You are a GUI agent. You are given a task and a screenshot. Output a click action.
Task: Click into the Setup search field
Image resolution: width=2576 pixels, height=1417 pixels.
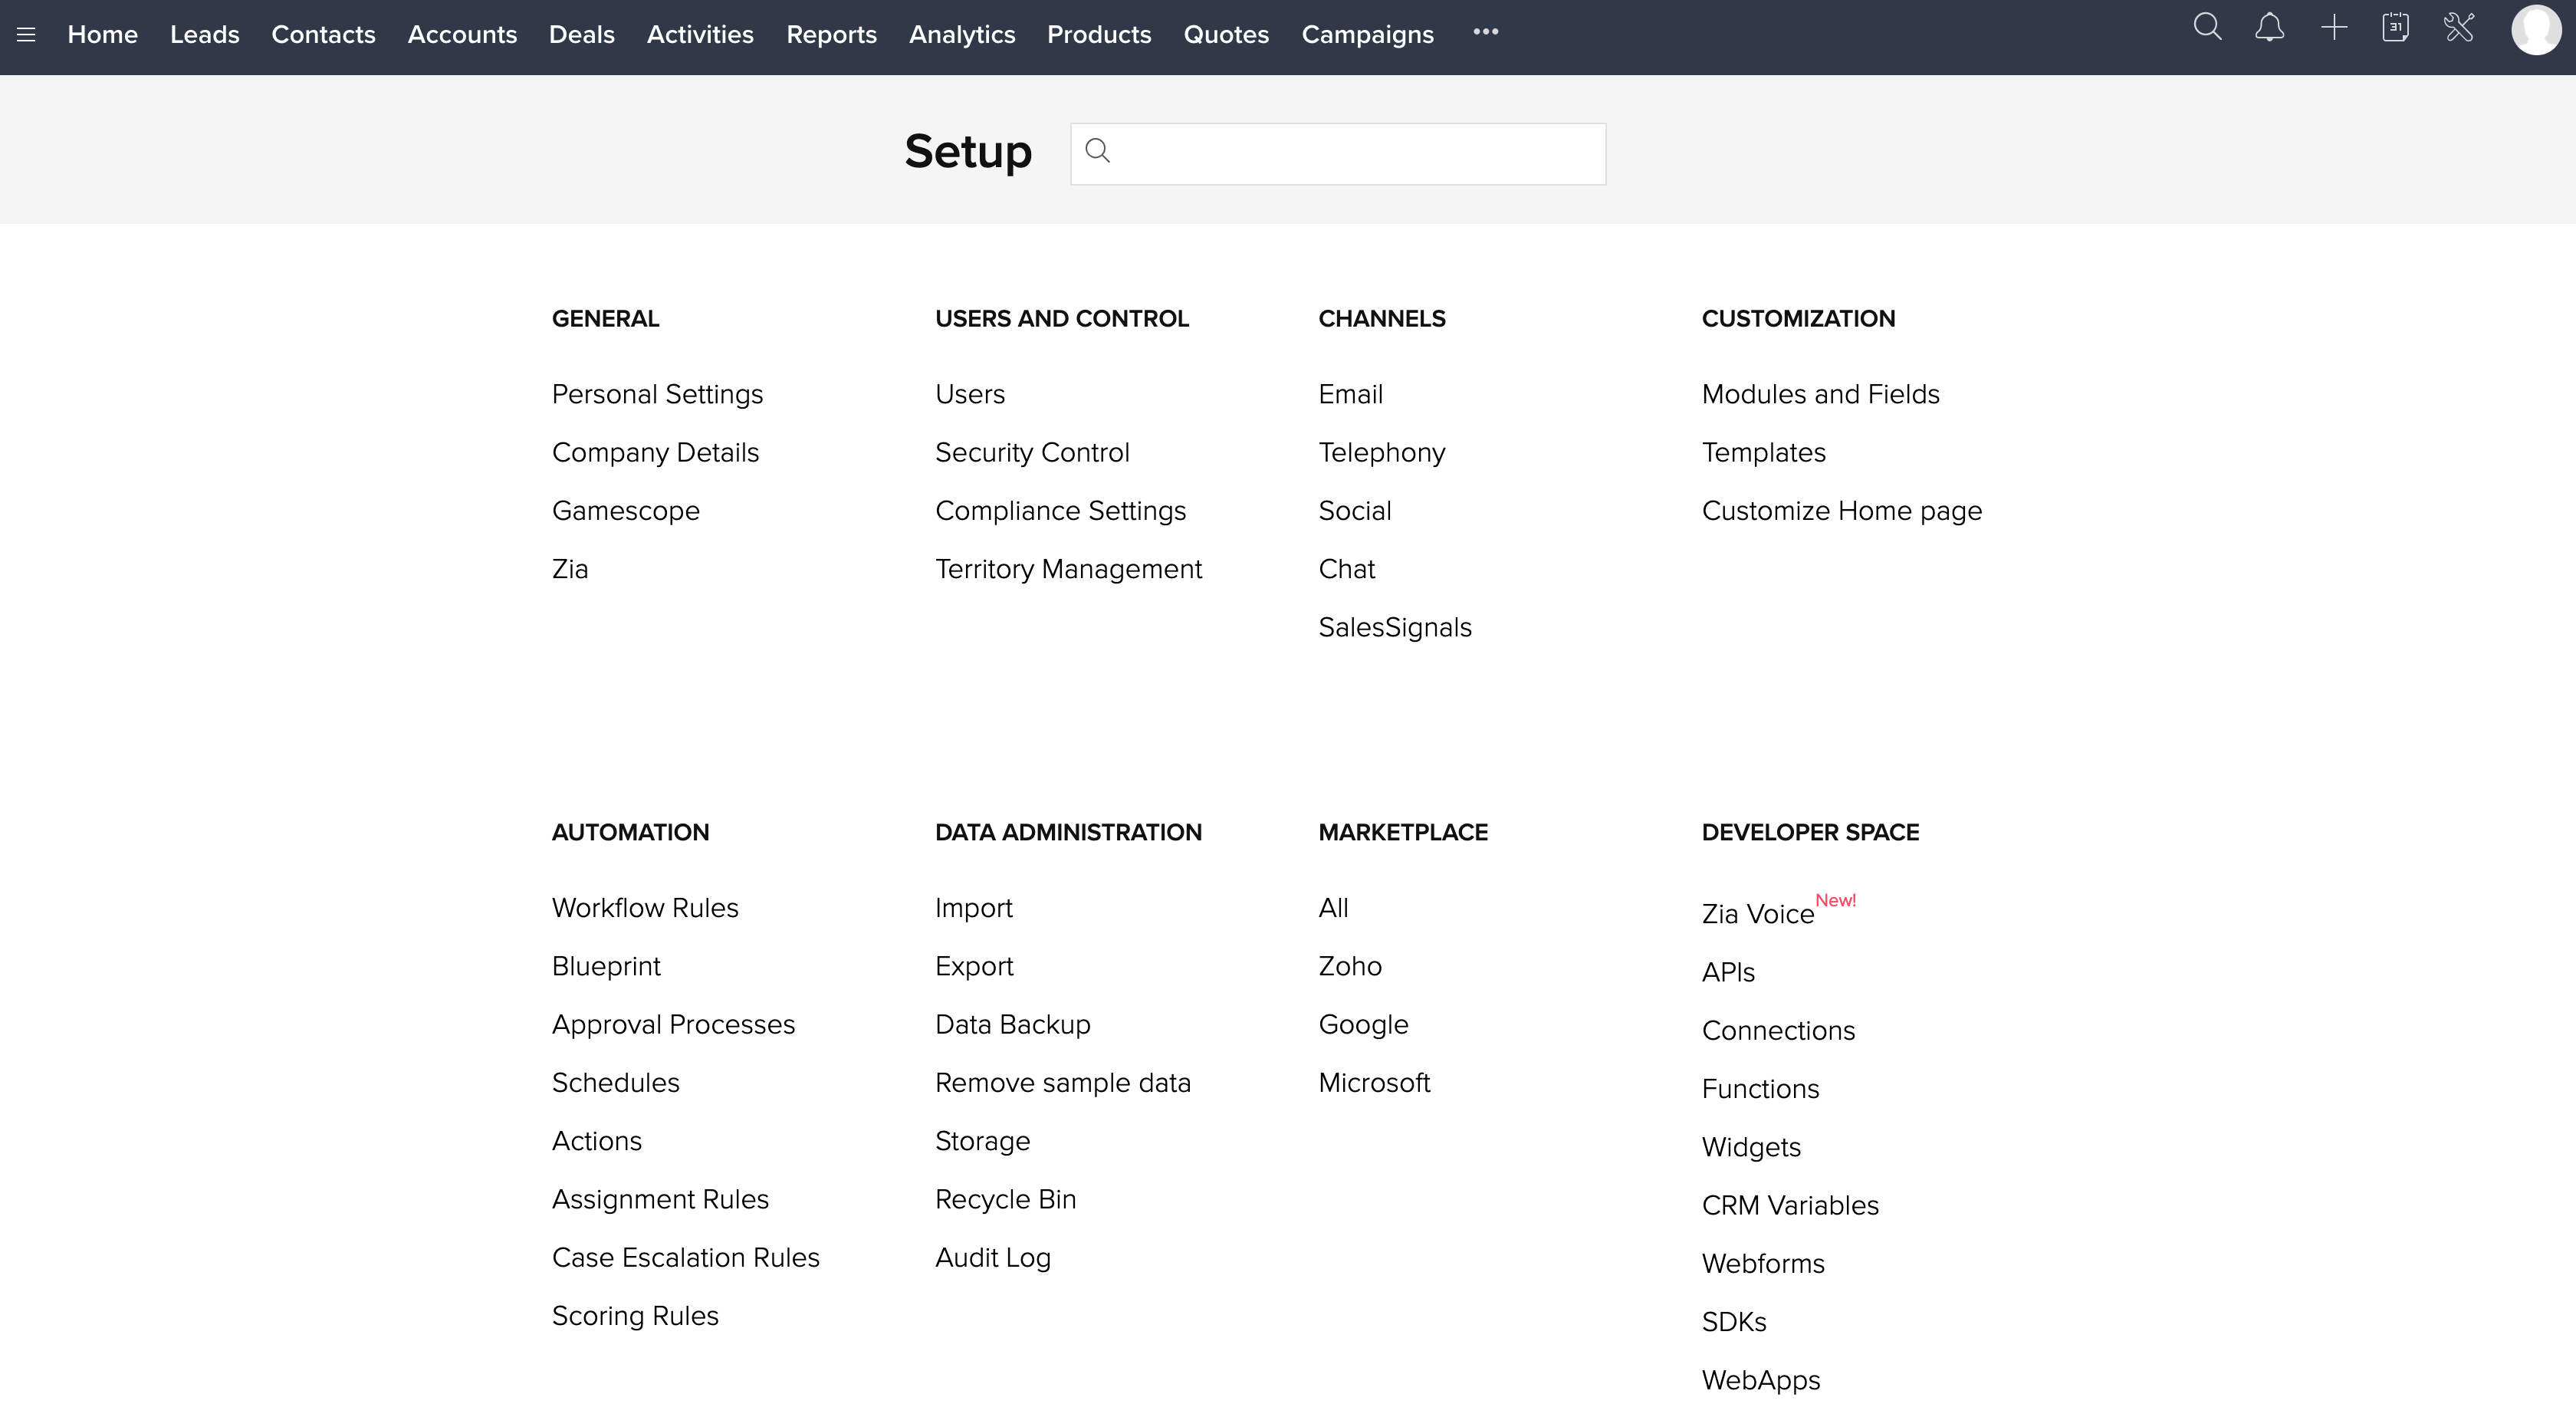point(1355,154)
